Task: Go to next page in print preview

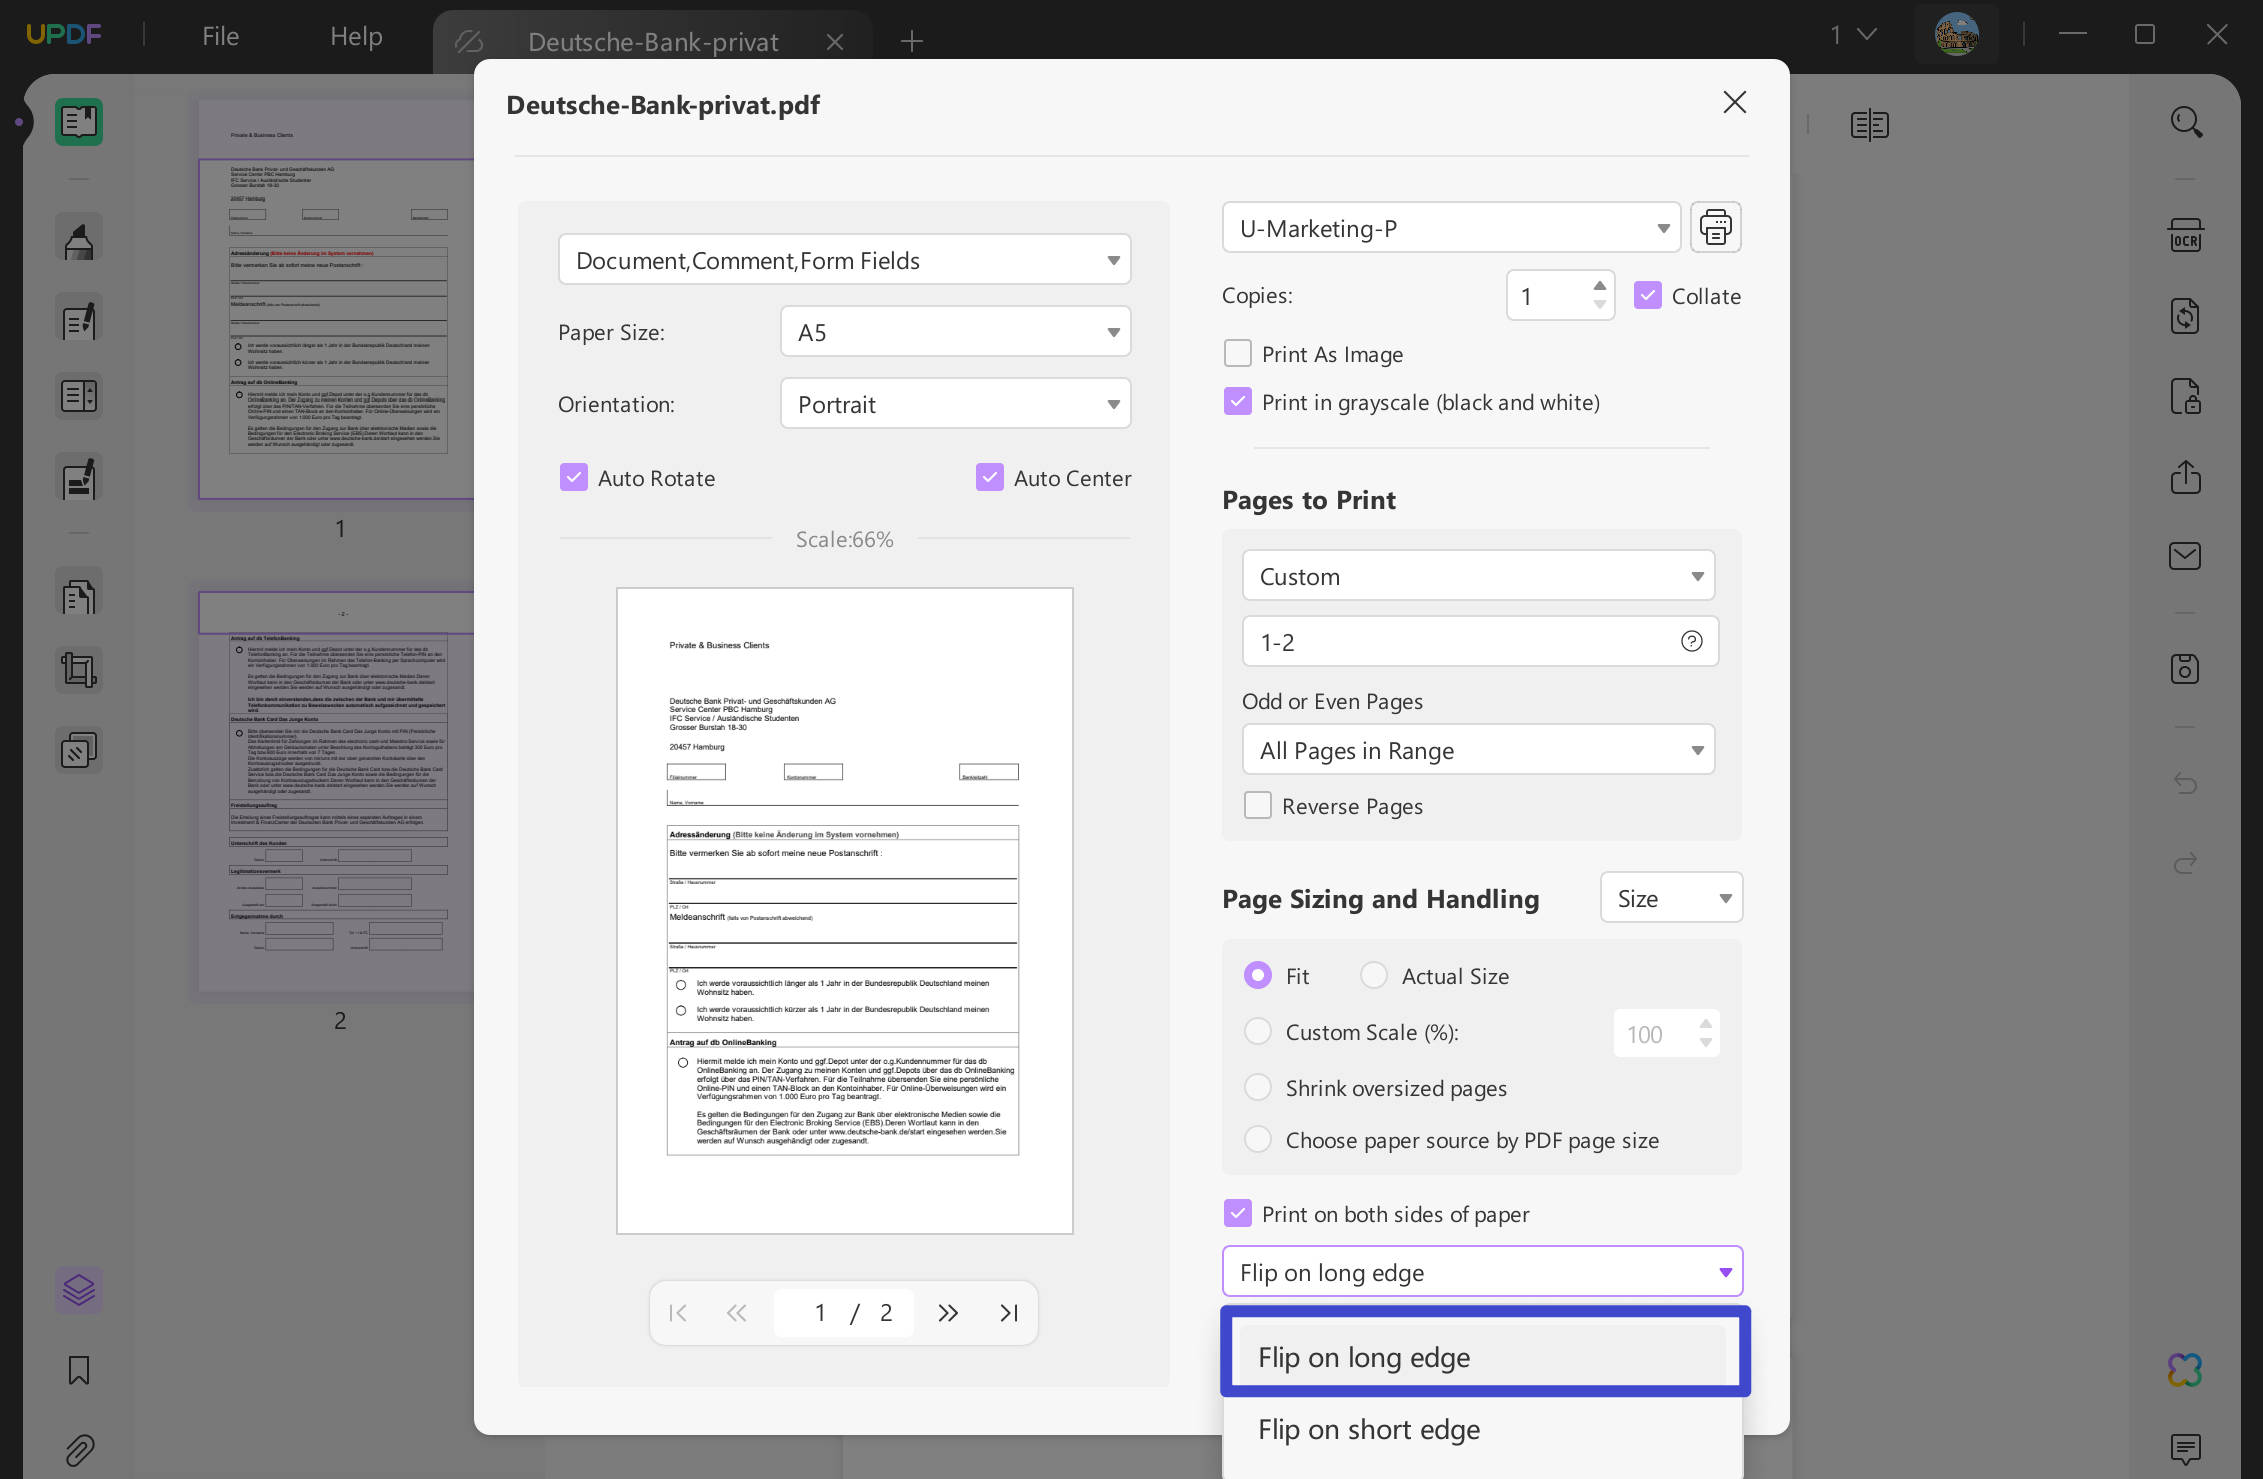Action: point(947,1313)
